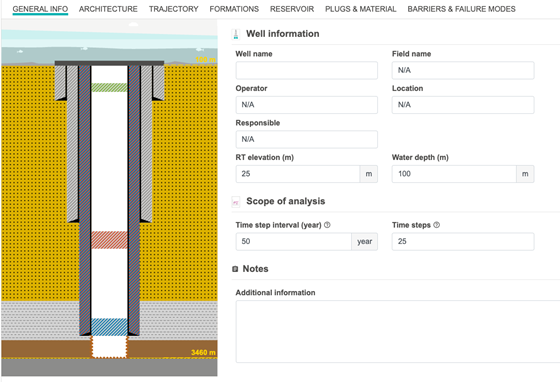Click the Responsible input field
The height and width of the screenshot is (382, 560).
[x=306, y=139]
